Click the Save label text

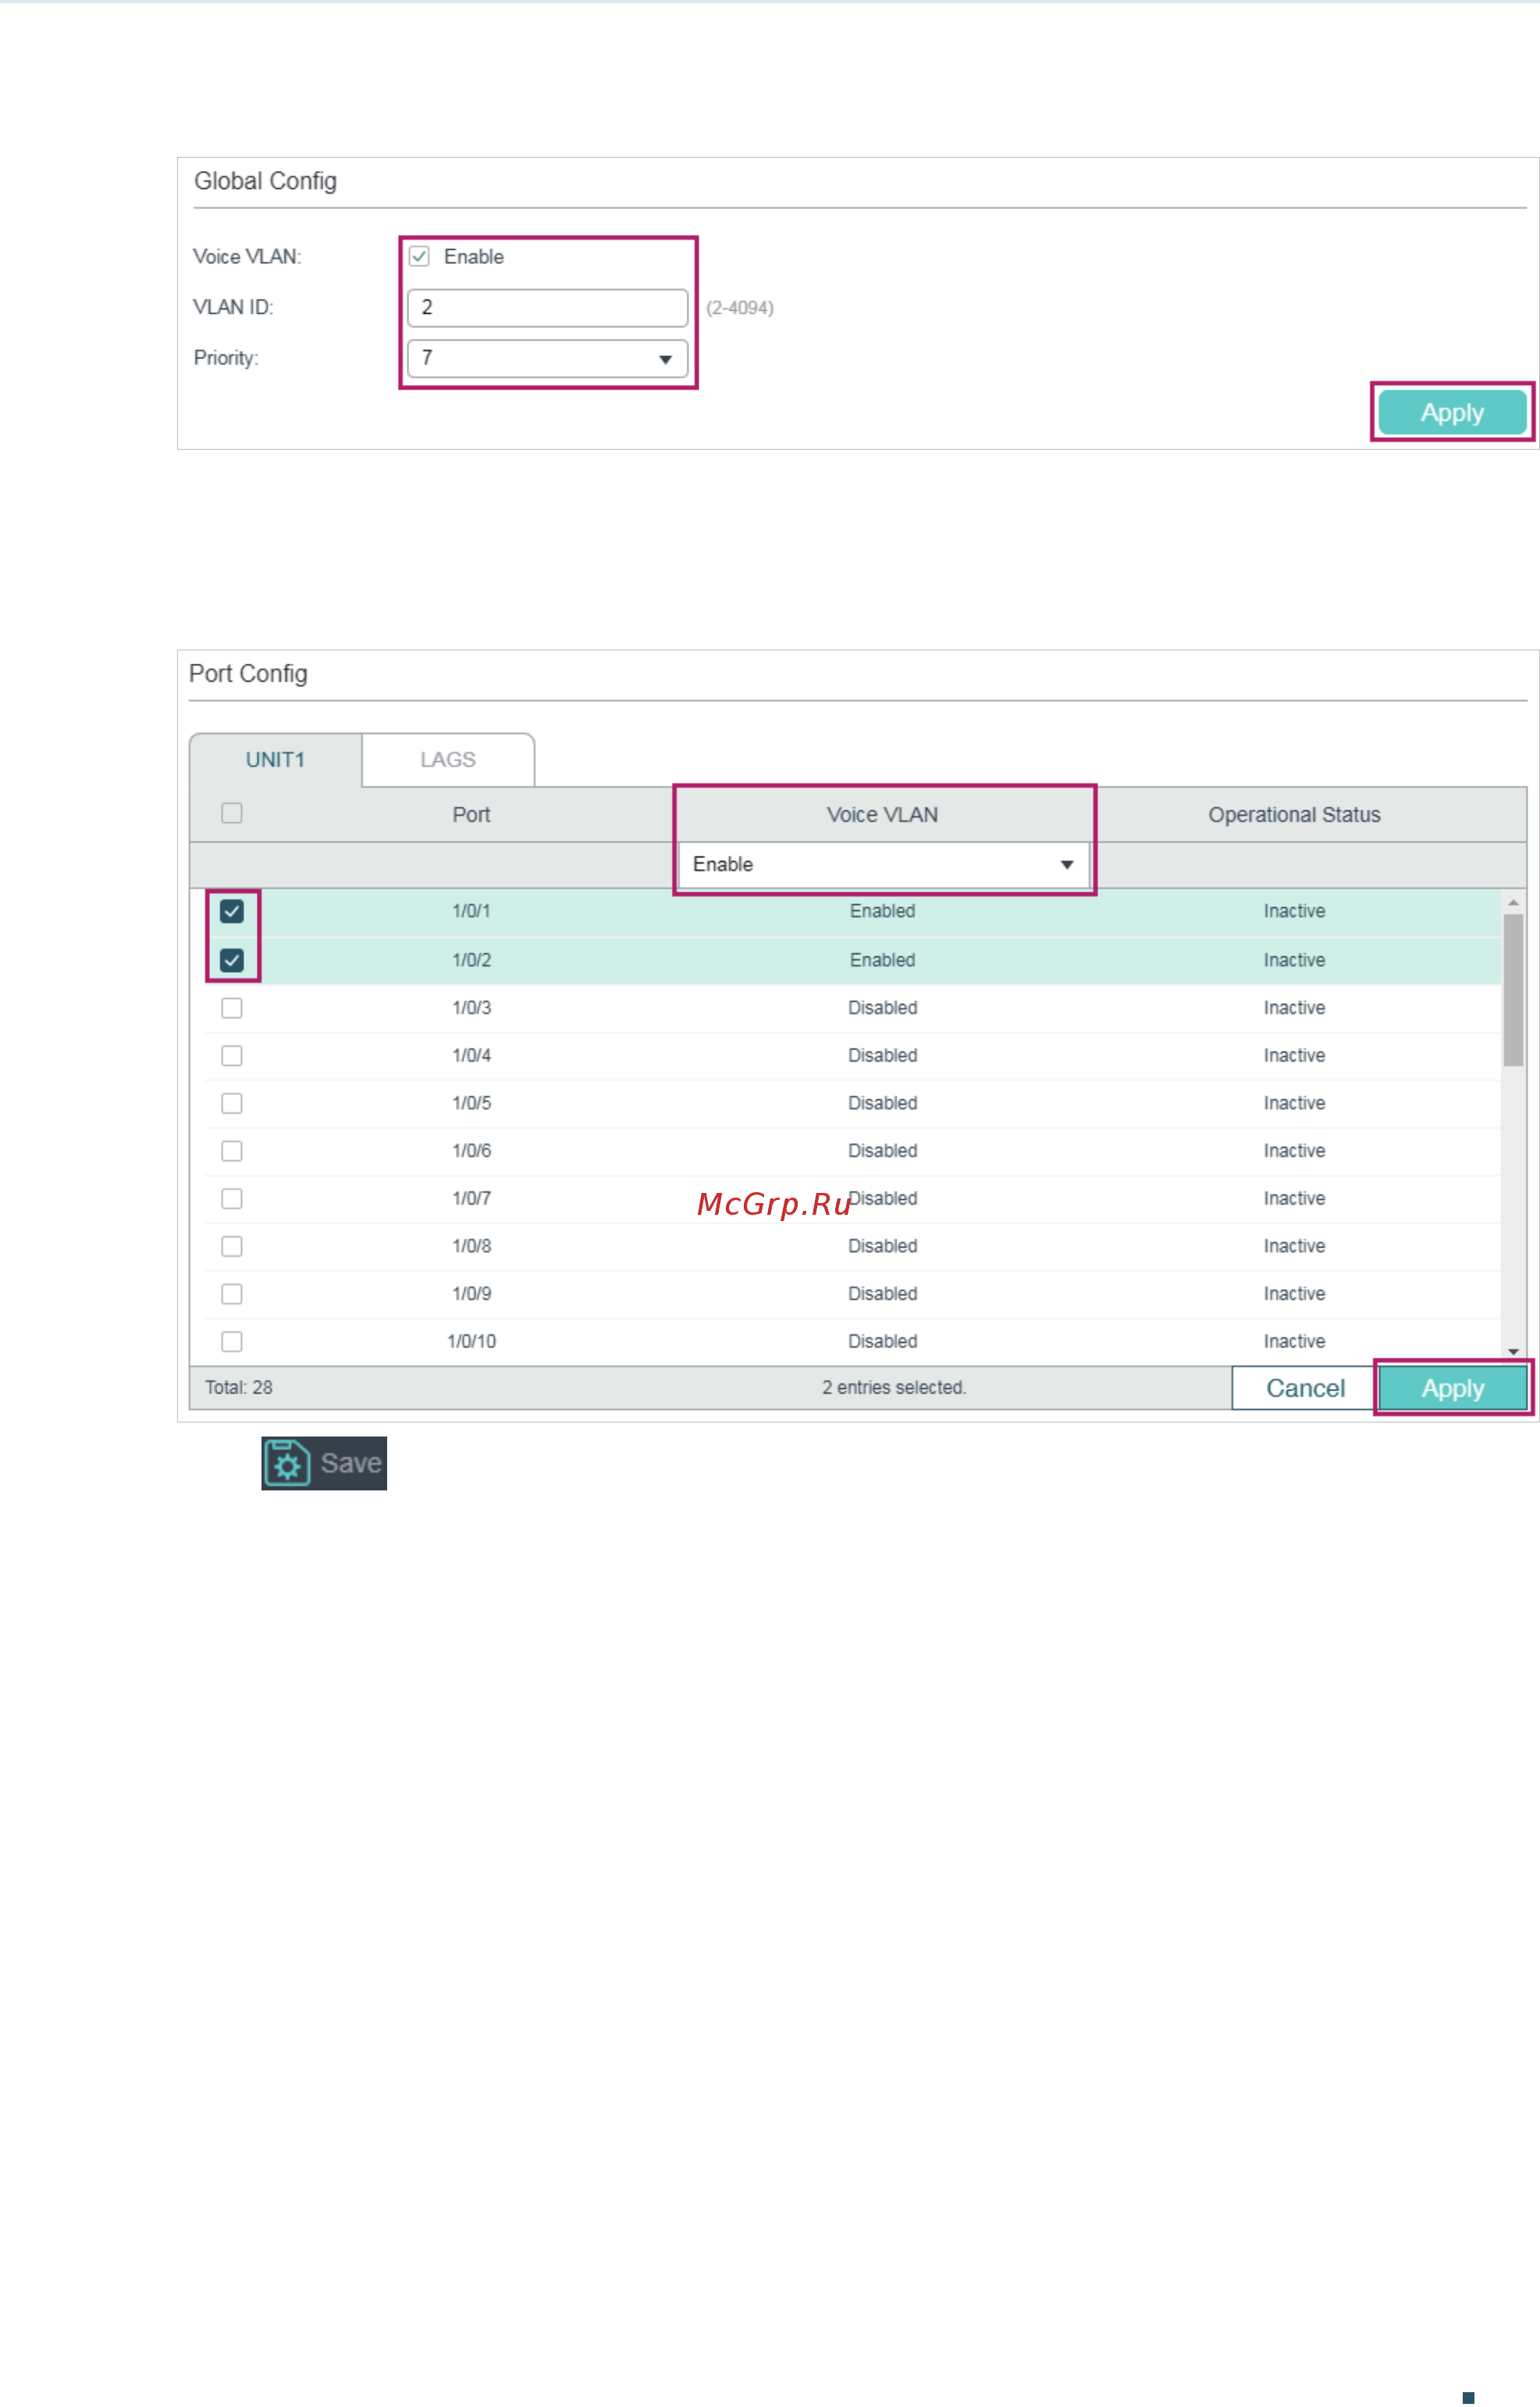351,1464
